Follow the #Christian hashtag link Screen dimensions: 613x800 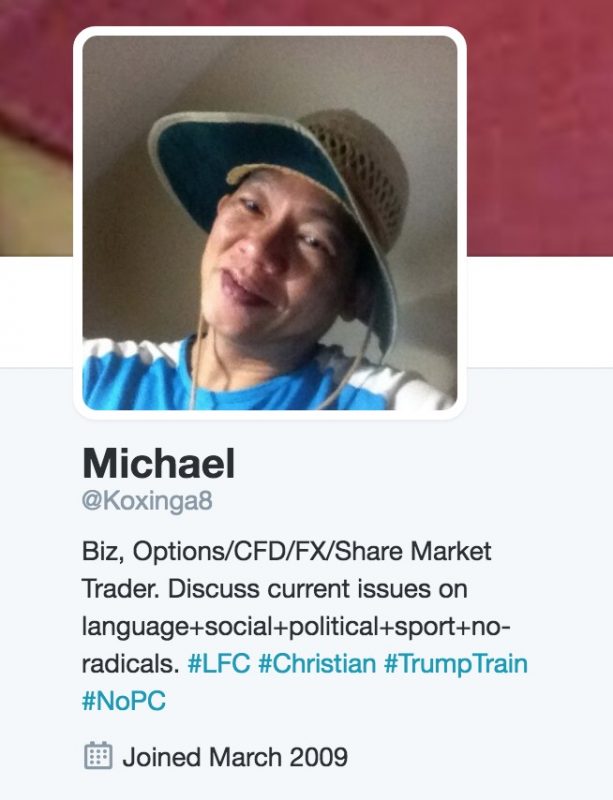(x=317, y=664)
